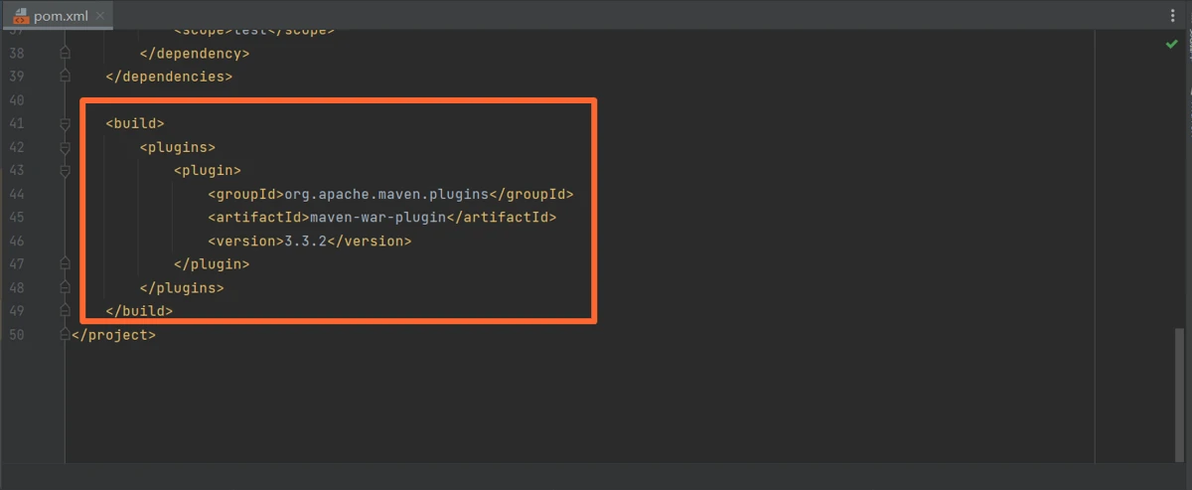
Task: Collapse the build tag fold marker
Action: 65,123
